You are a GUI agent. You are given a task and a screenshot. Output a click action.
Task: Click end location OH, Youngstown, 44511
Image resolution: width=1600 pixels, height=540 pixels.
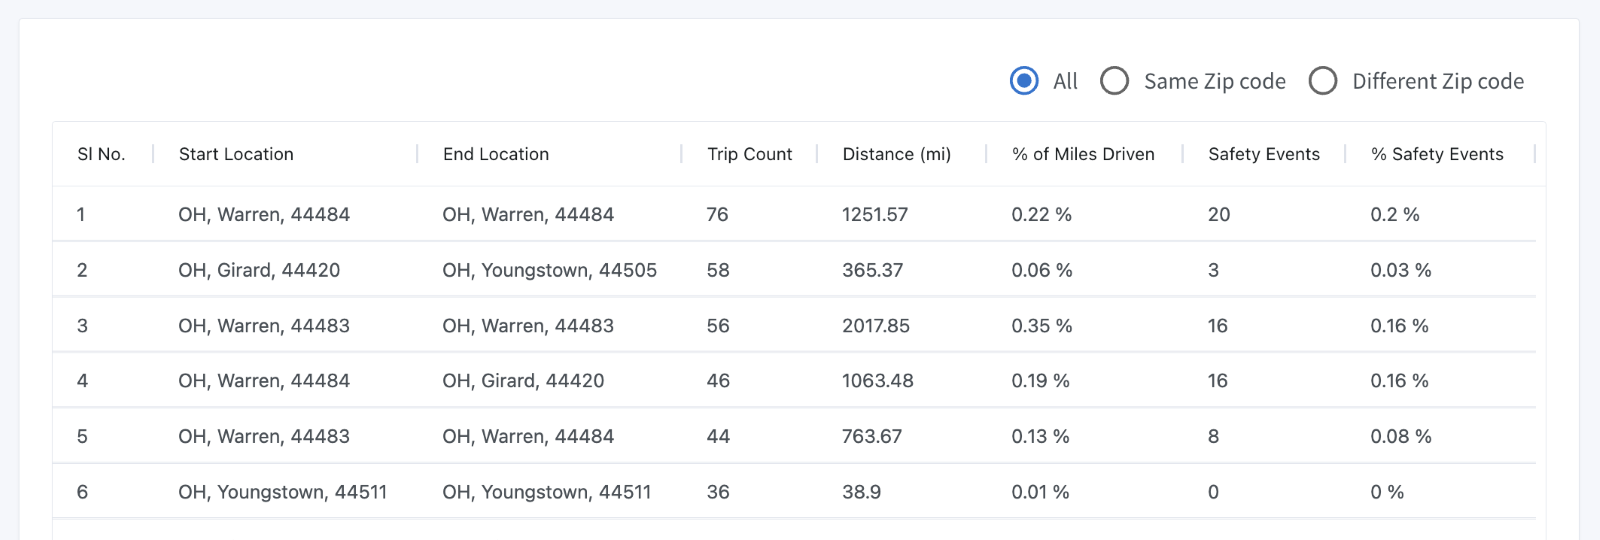[546, 492]
